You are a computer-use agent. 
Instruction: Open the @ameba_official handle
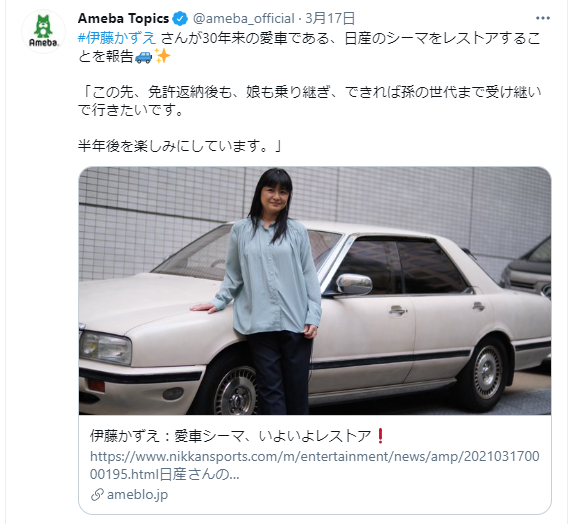coord(243,18)
